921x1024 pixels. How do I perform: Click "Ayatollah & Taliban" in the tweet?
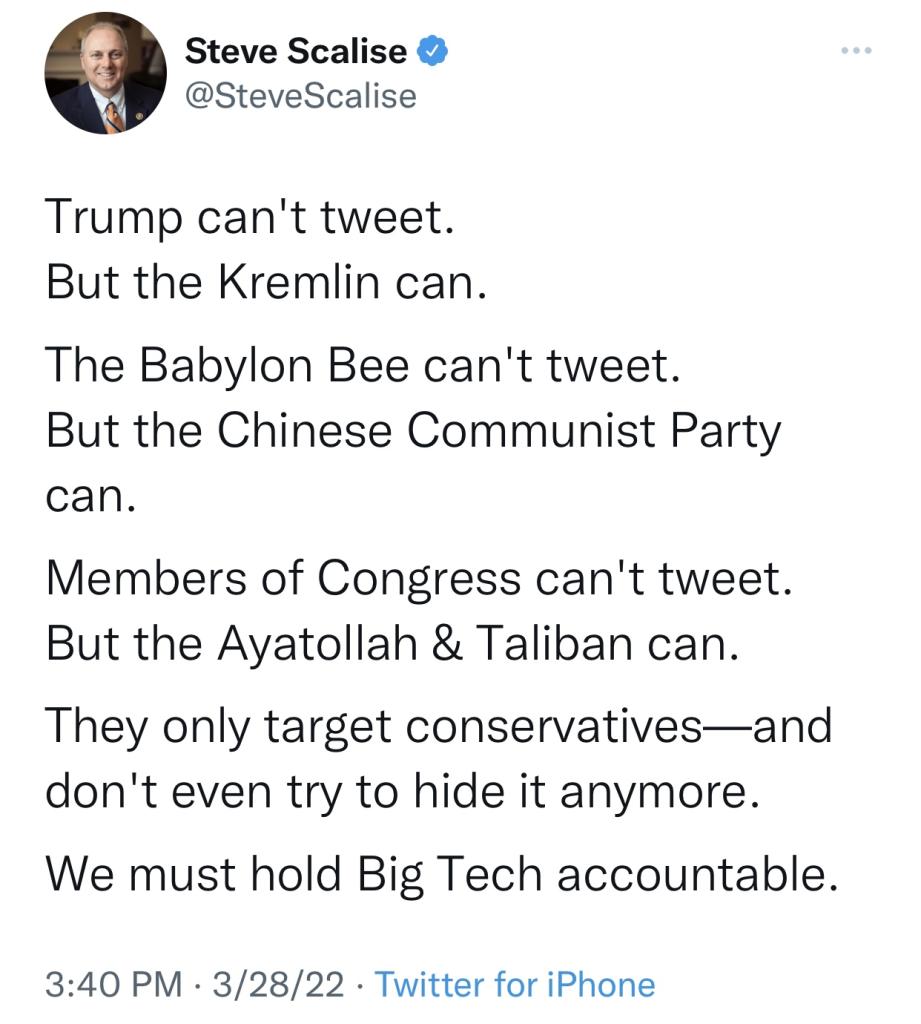[443, 645]
